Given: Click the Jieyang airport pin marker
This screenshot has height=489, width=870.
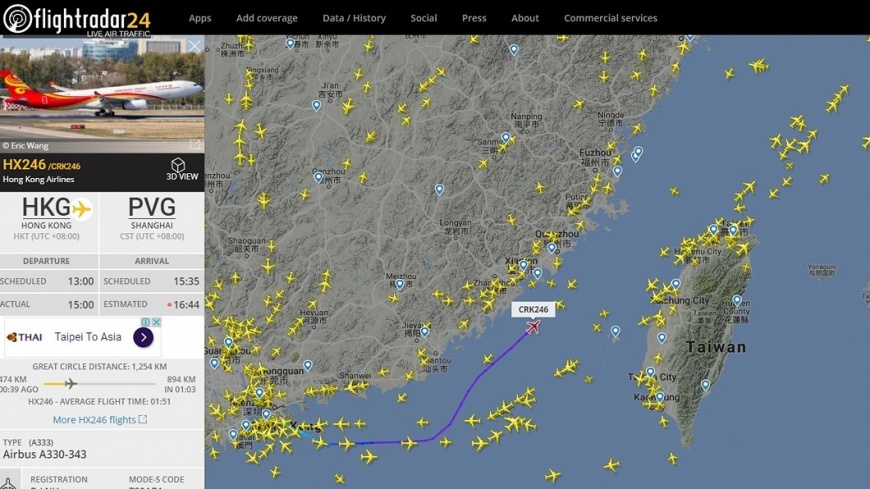Looking at the screenshot, I should click(x=424, y=332).
